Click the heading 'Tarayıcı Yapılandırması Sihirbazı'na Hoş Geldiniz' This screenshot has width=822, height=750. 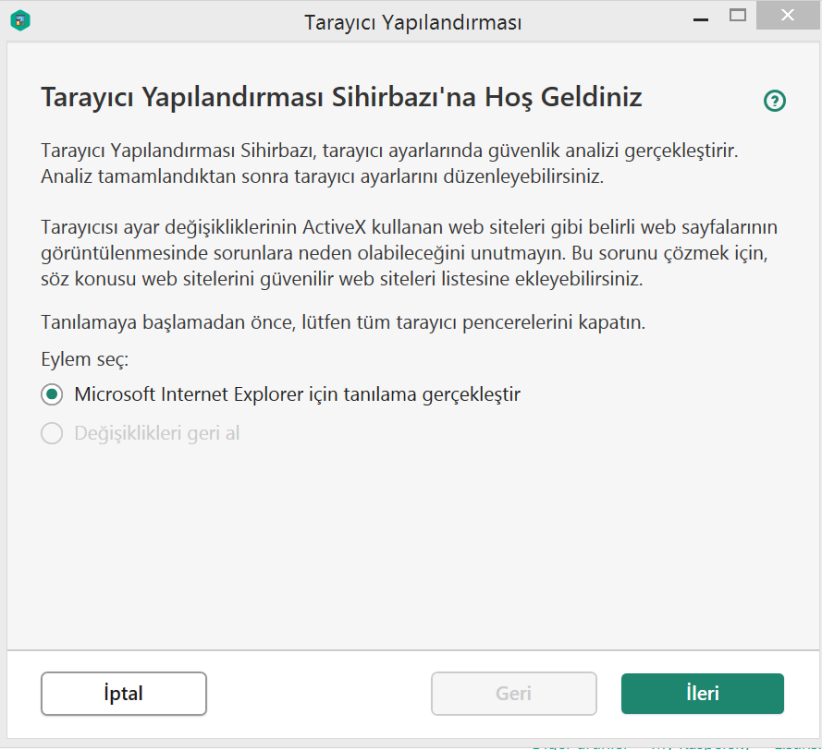pyautogui.click(x=341, y=98)
